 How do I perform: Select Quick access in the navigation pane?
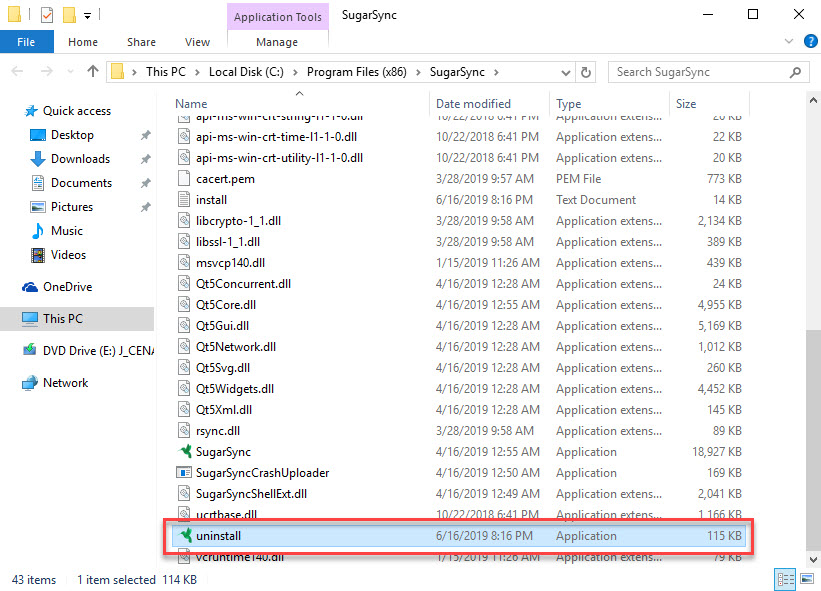pyautogui.click(x=76, y=111)
